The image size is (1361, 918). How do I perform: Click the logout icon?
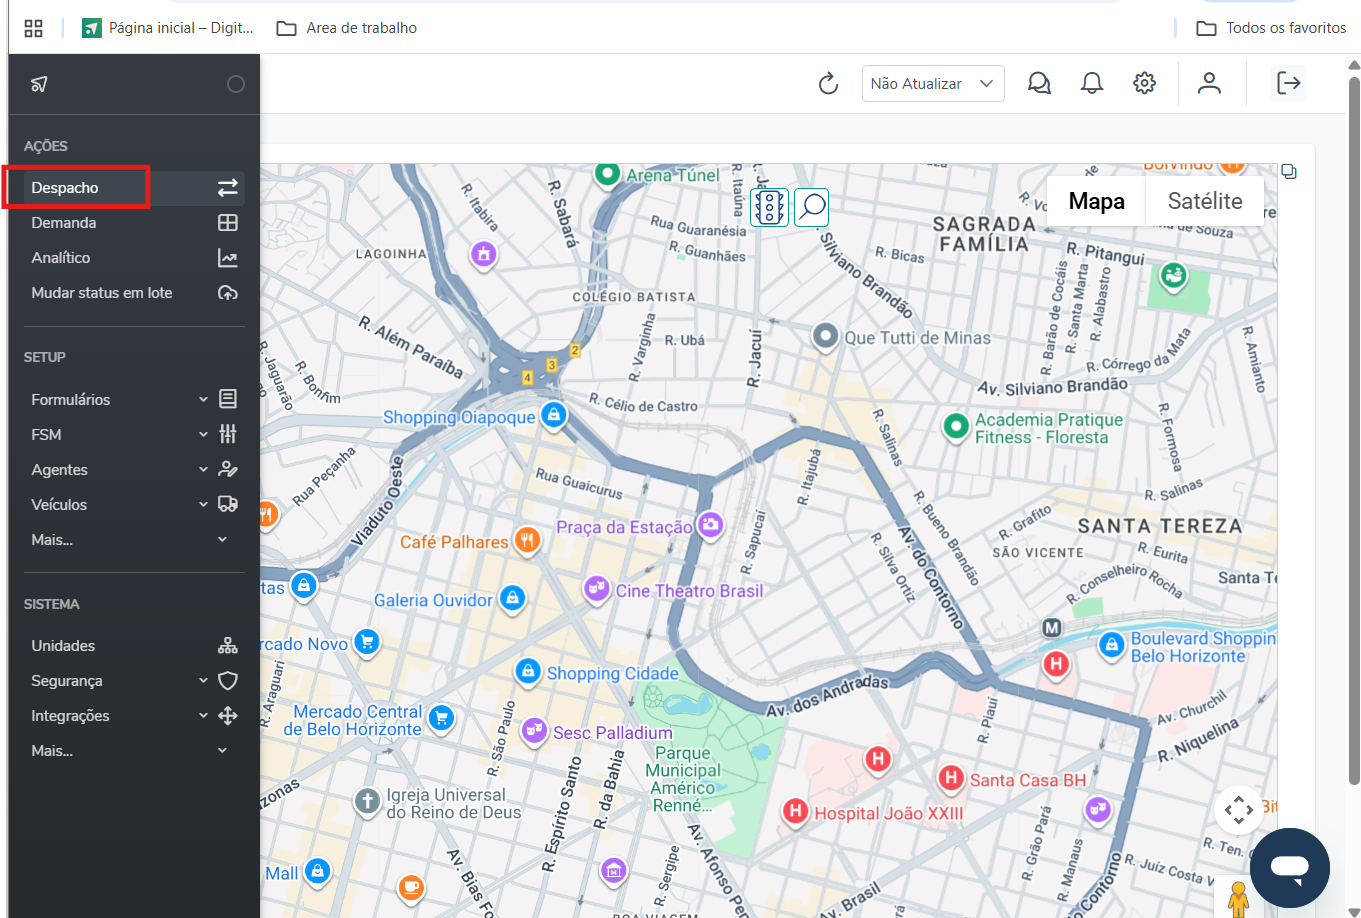point(1288,84)
